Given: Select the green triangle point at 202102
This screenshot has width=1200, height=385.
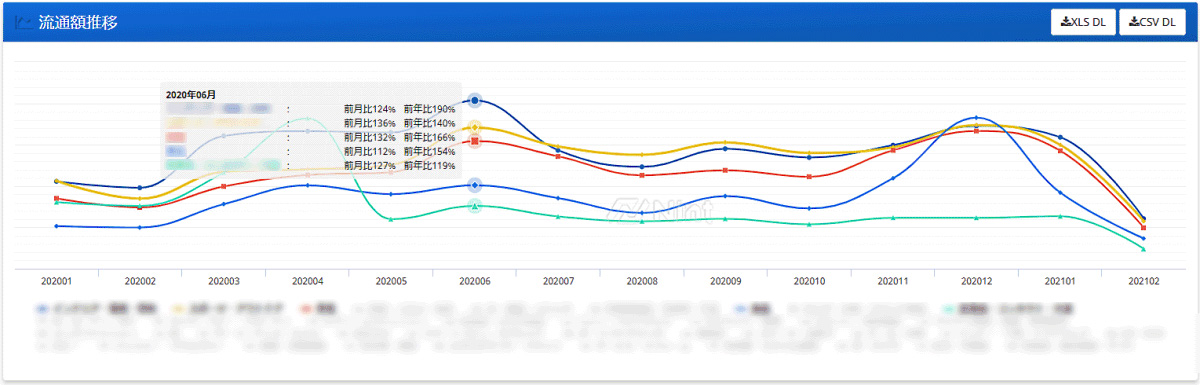Looking at the screenshot, I should (1143, 249).
